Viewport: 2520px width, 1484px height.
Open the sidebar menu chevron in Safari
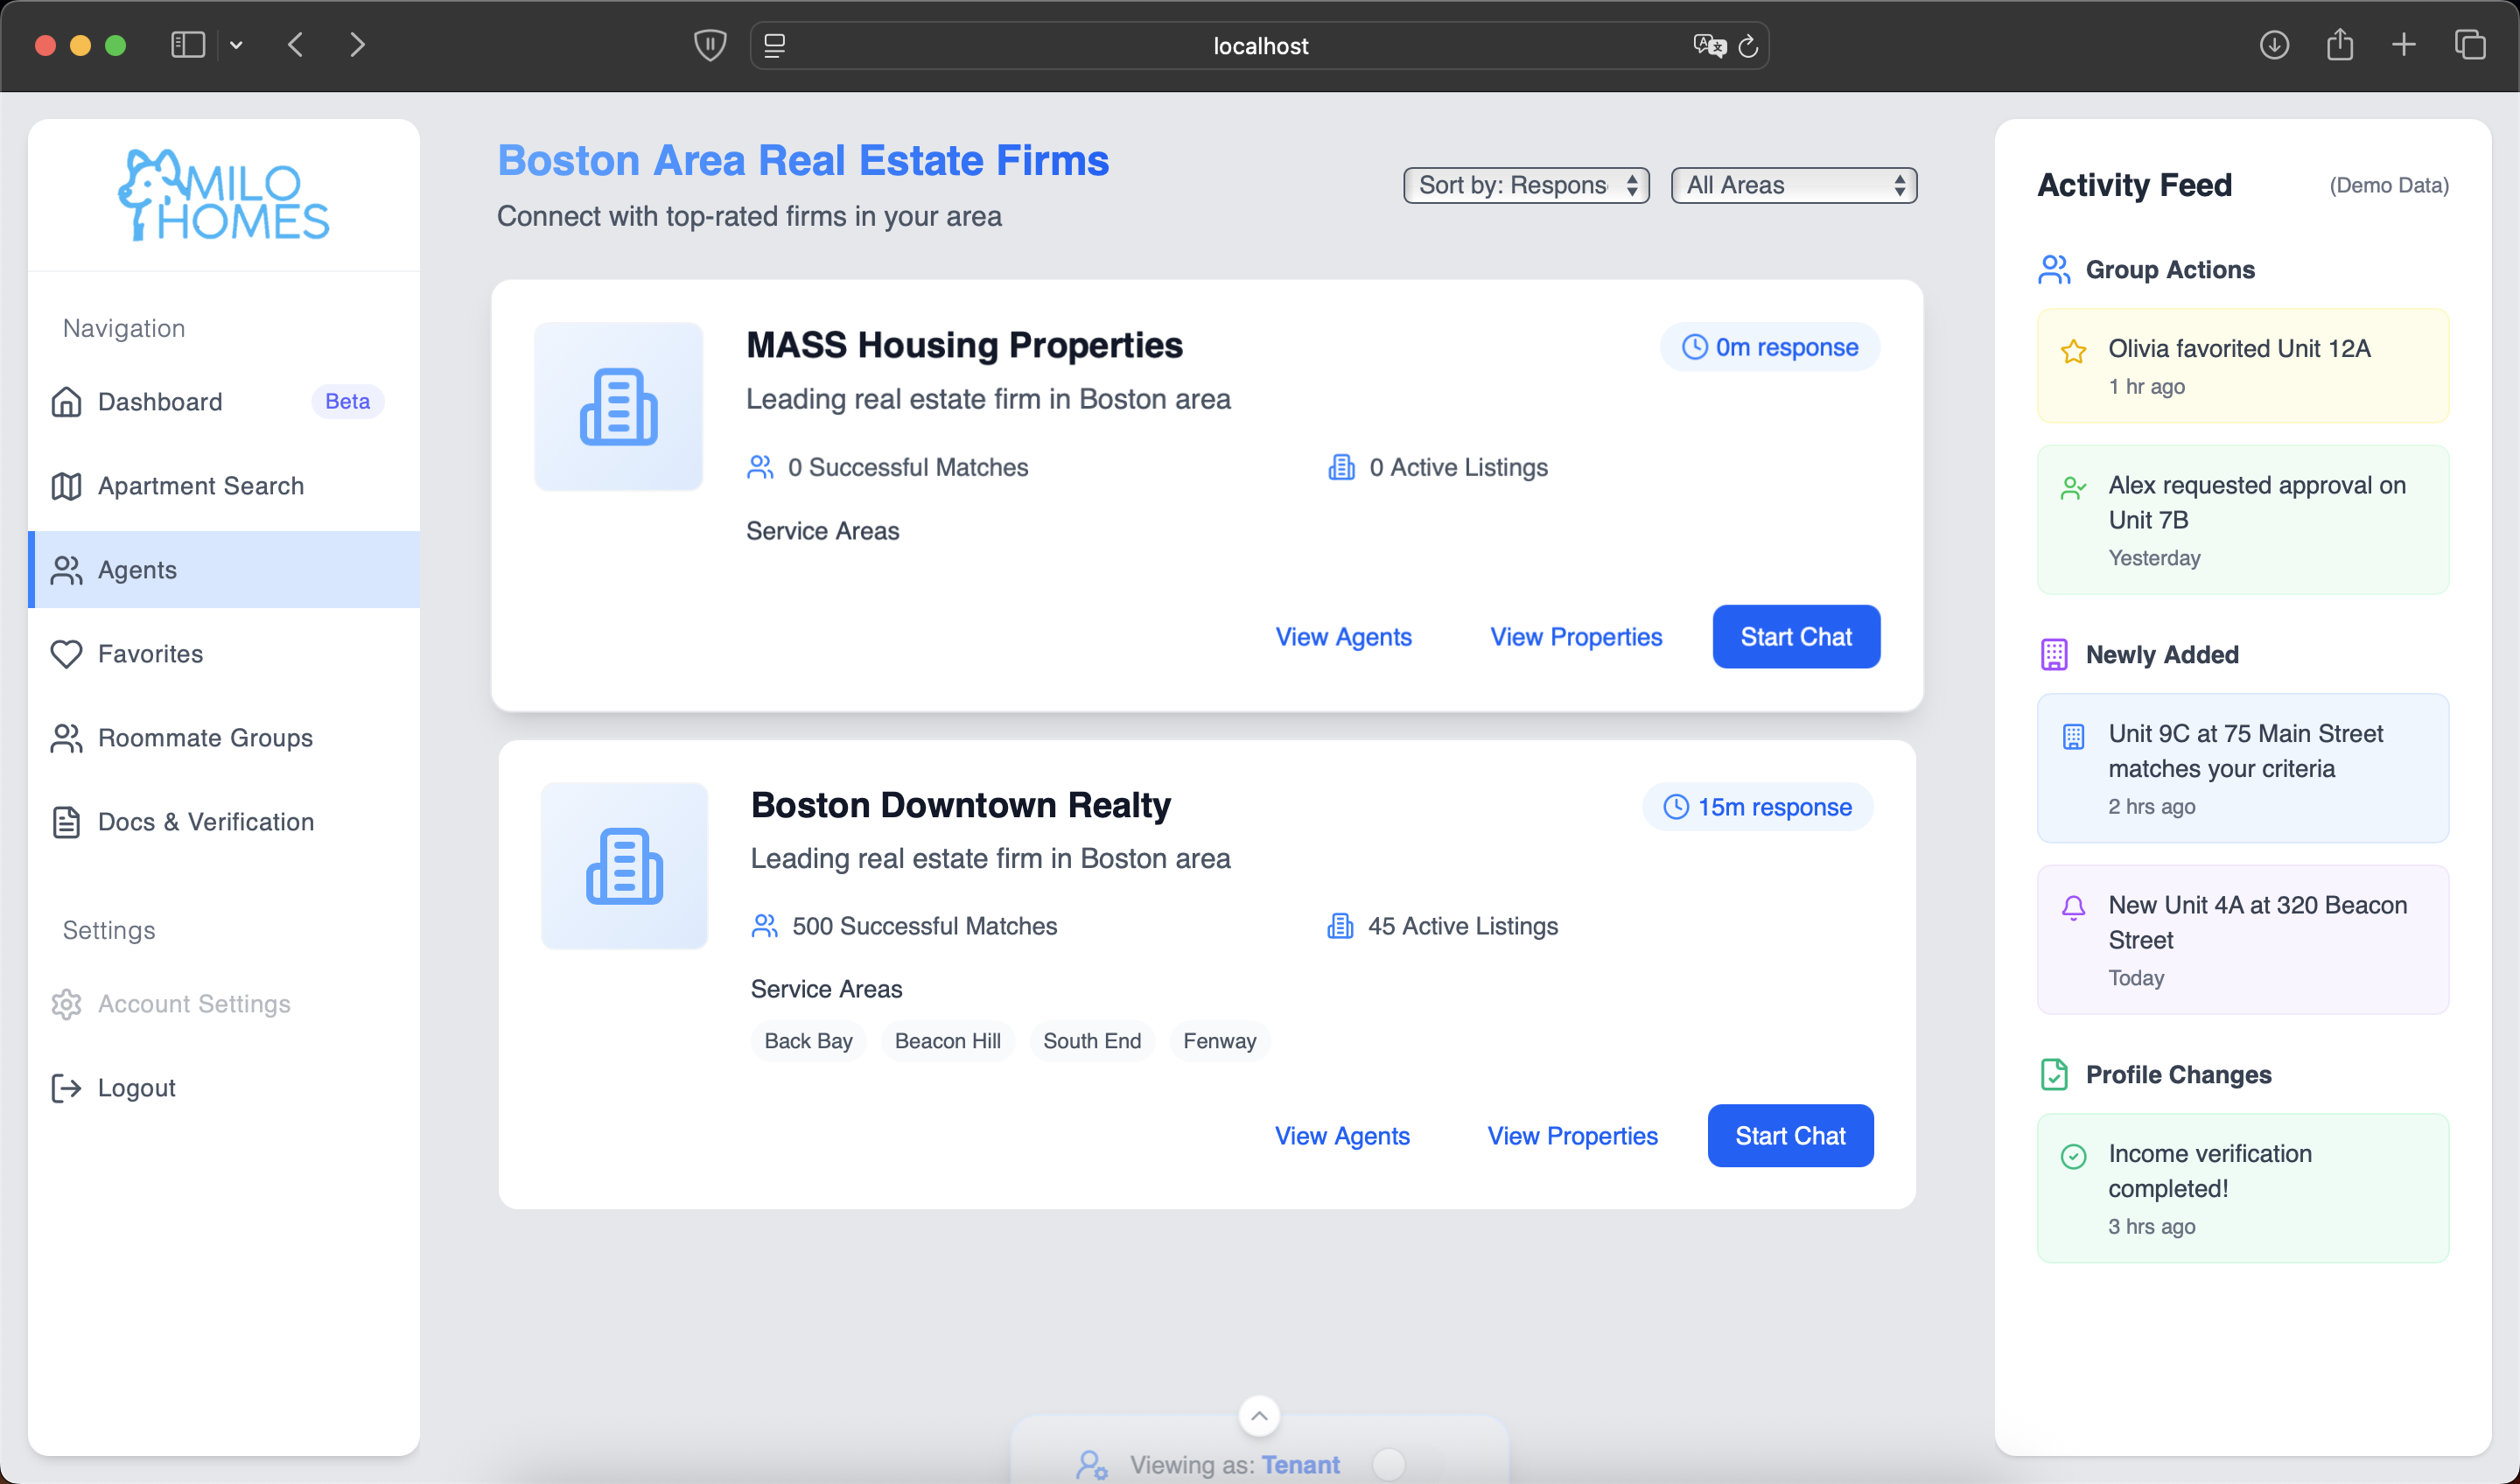coord(236,45)
